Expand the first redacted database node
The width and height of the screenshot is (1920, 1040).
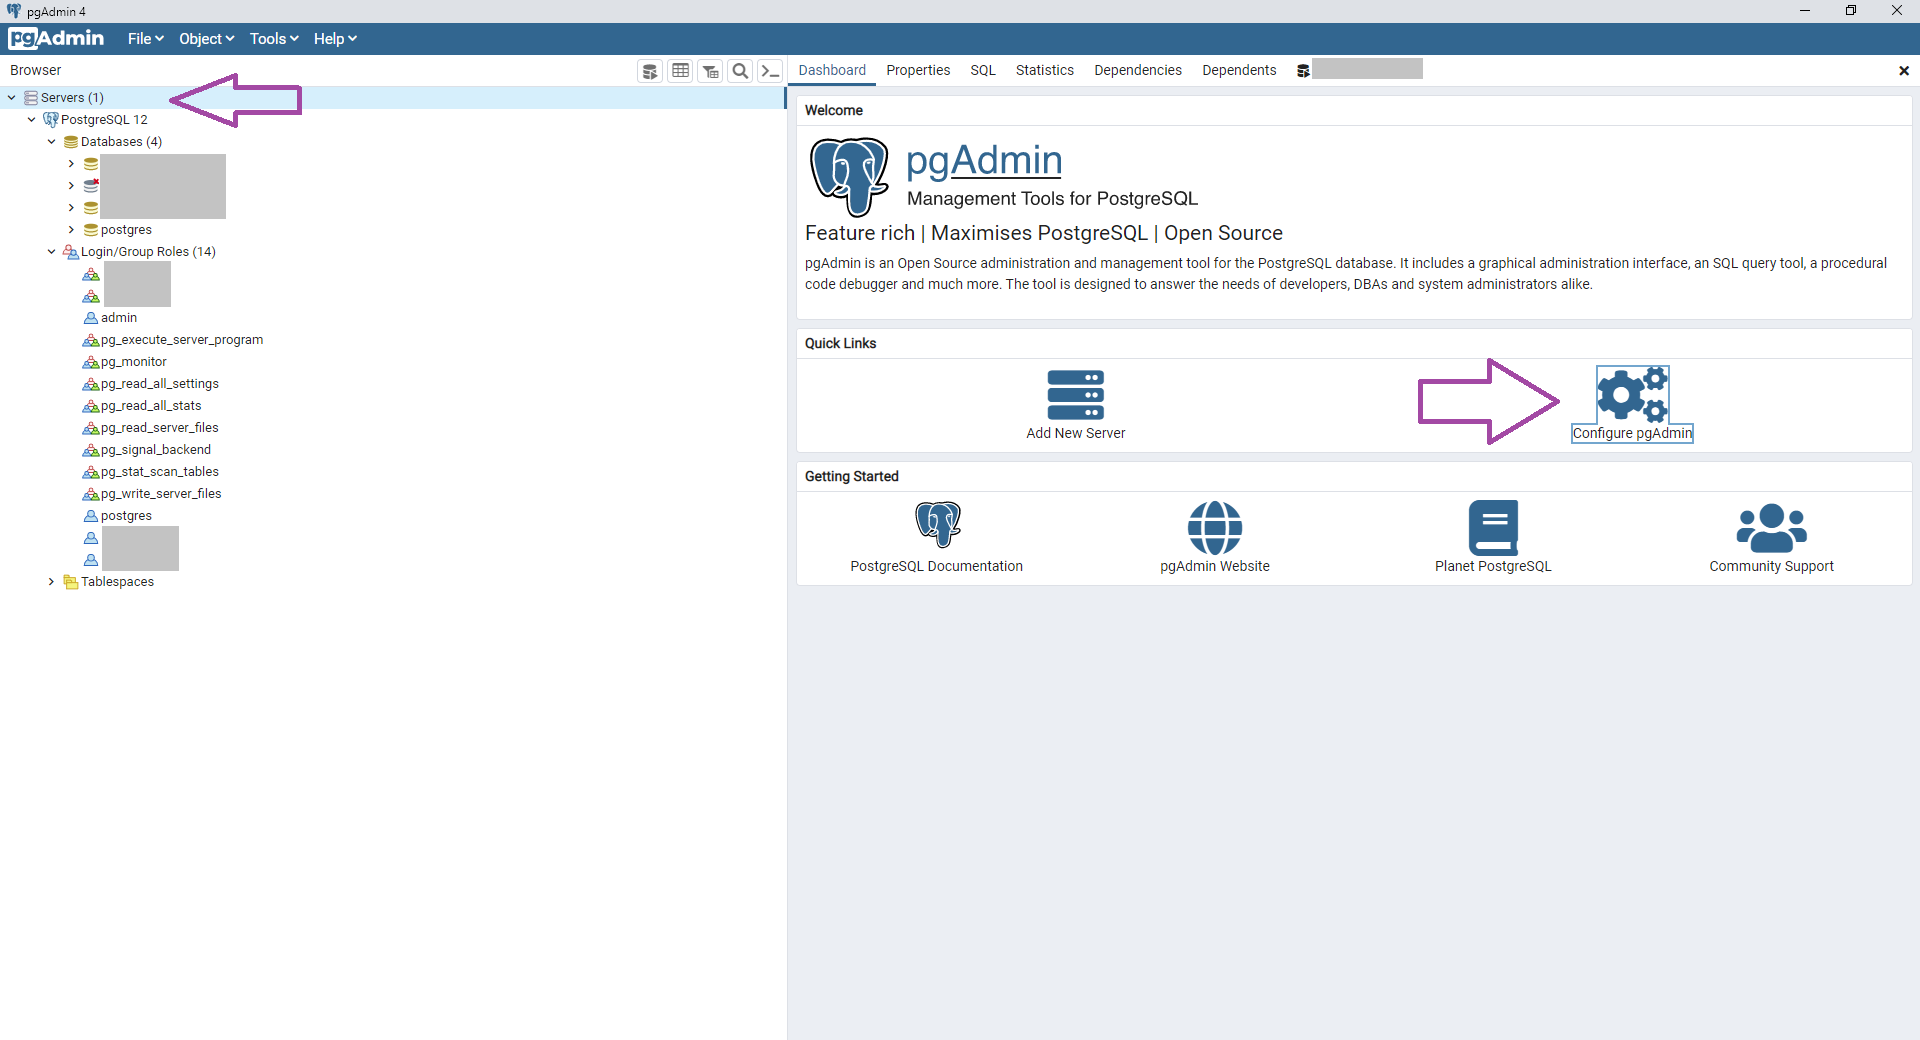pyautogui.click(x=71, y=164)
